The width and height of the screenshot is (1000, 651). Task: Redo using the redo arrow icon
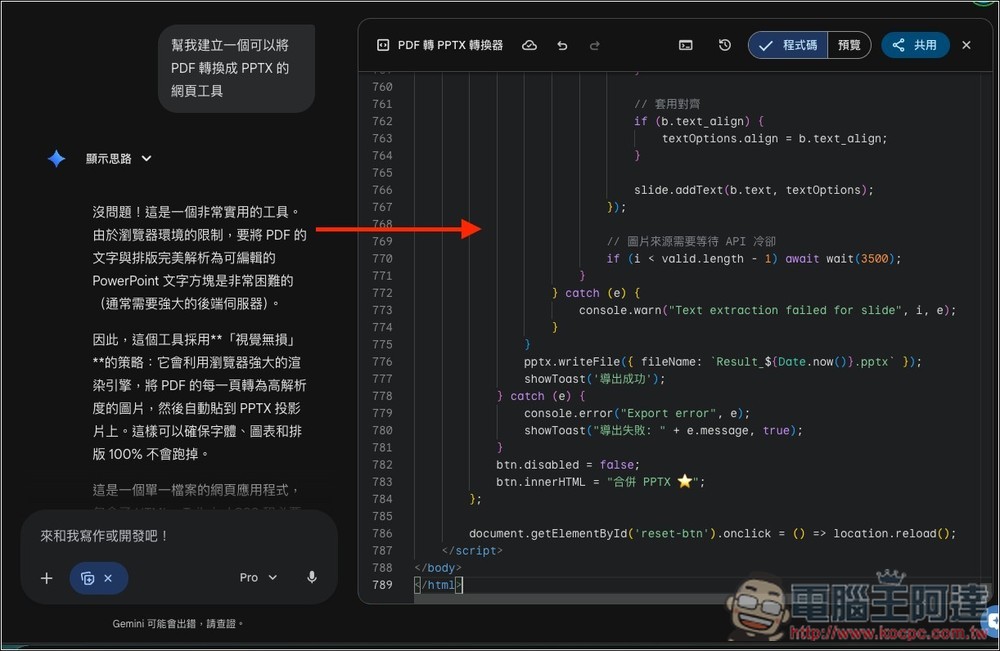(594, 45)
